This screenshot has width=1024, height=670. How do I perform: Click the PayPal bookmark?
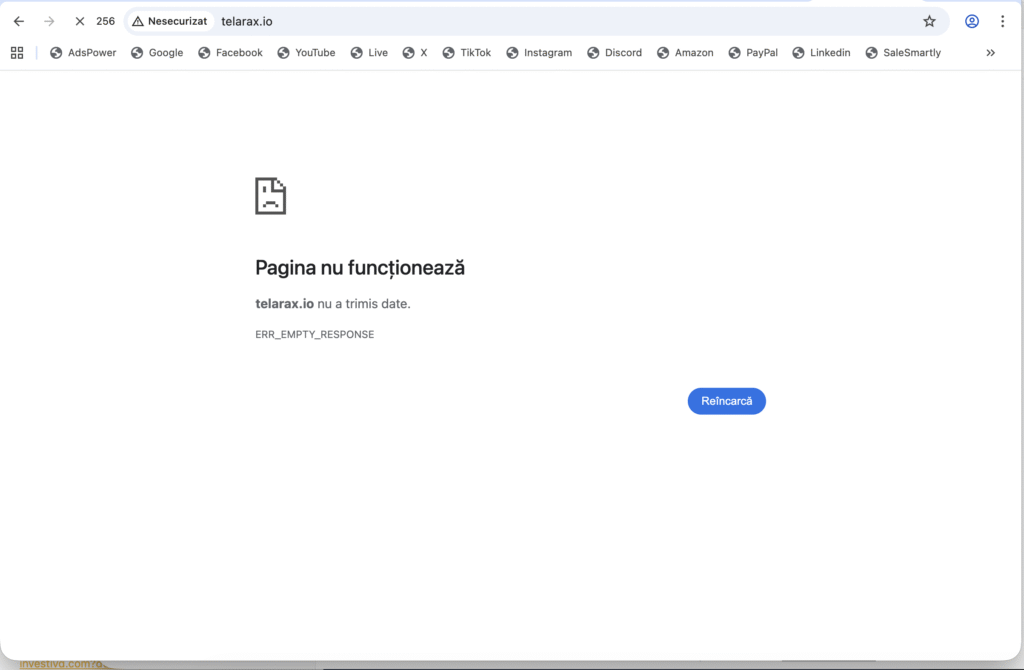[x=753, y=53]
